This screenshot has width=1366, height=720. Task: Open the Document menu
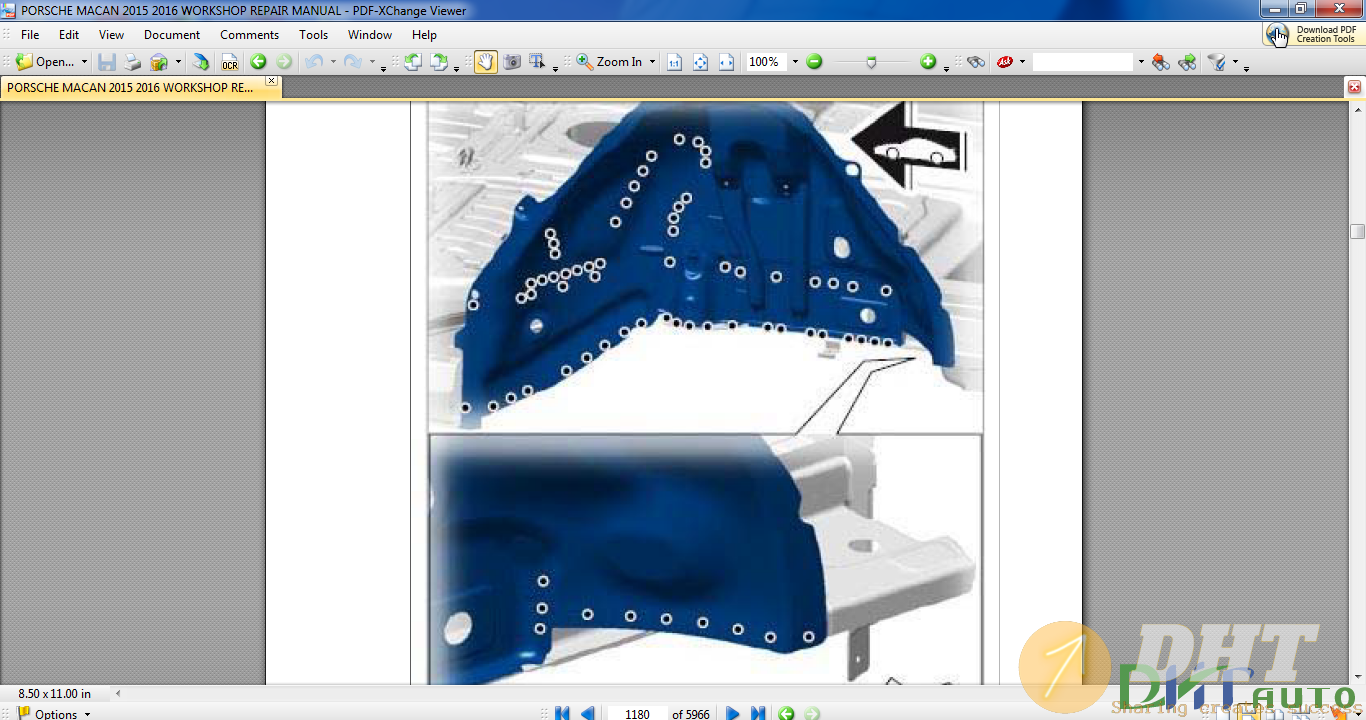point(172,34)
